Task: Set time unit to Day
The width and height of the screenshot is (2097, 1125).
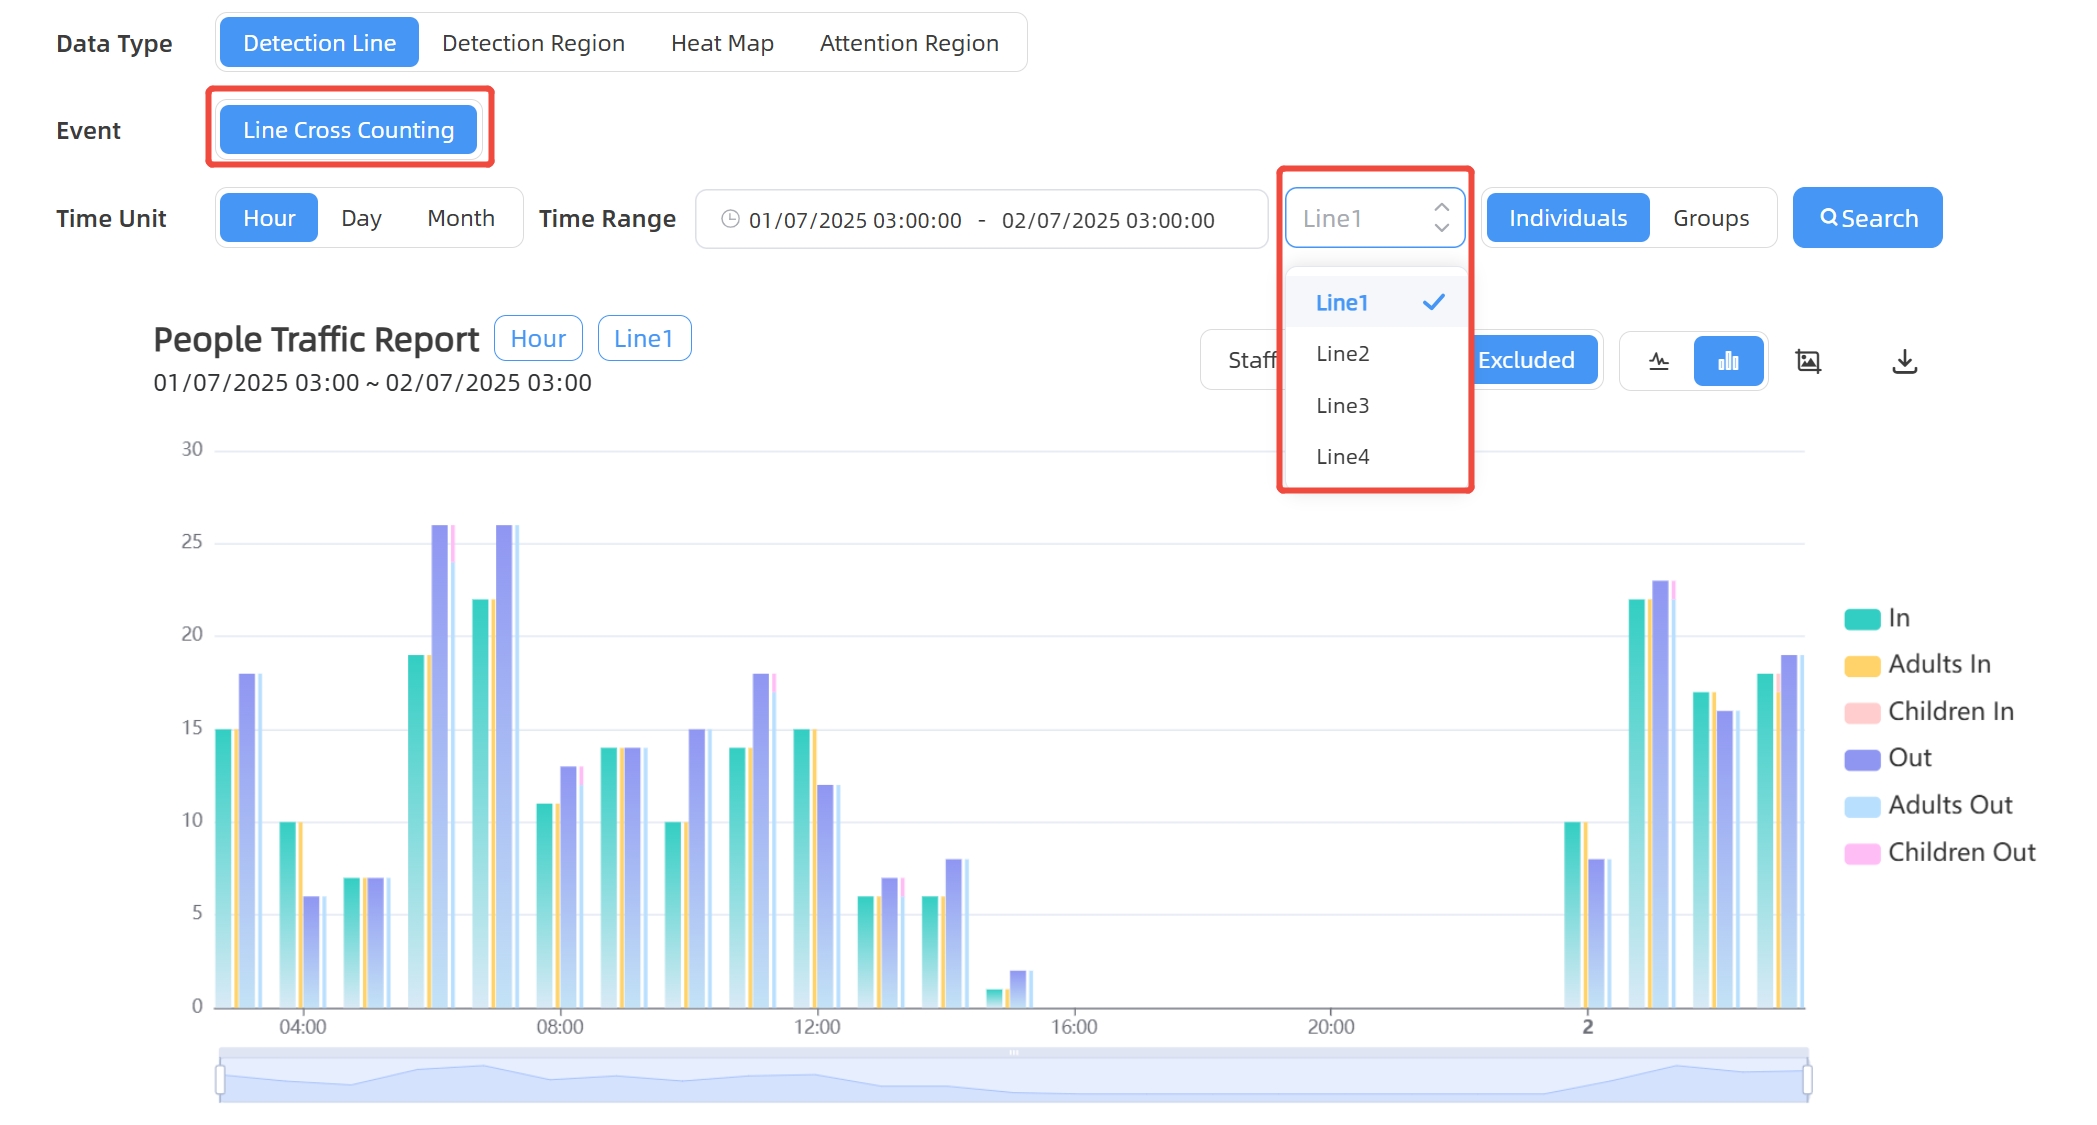Action: (x=361, y=218)
